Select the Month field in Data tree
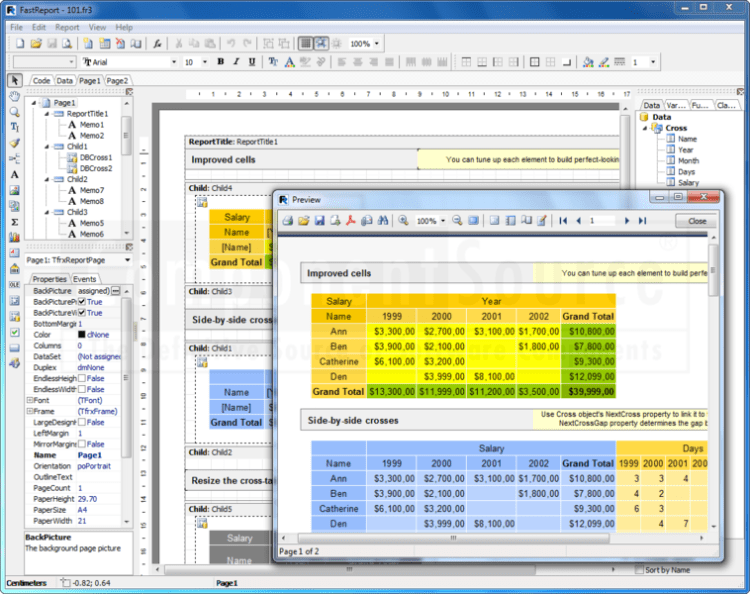Viewport: 750px width, 594px height. pos(688,161)
